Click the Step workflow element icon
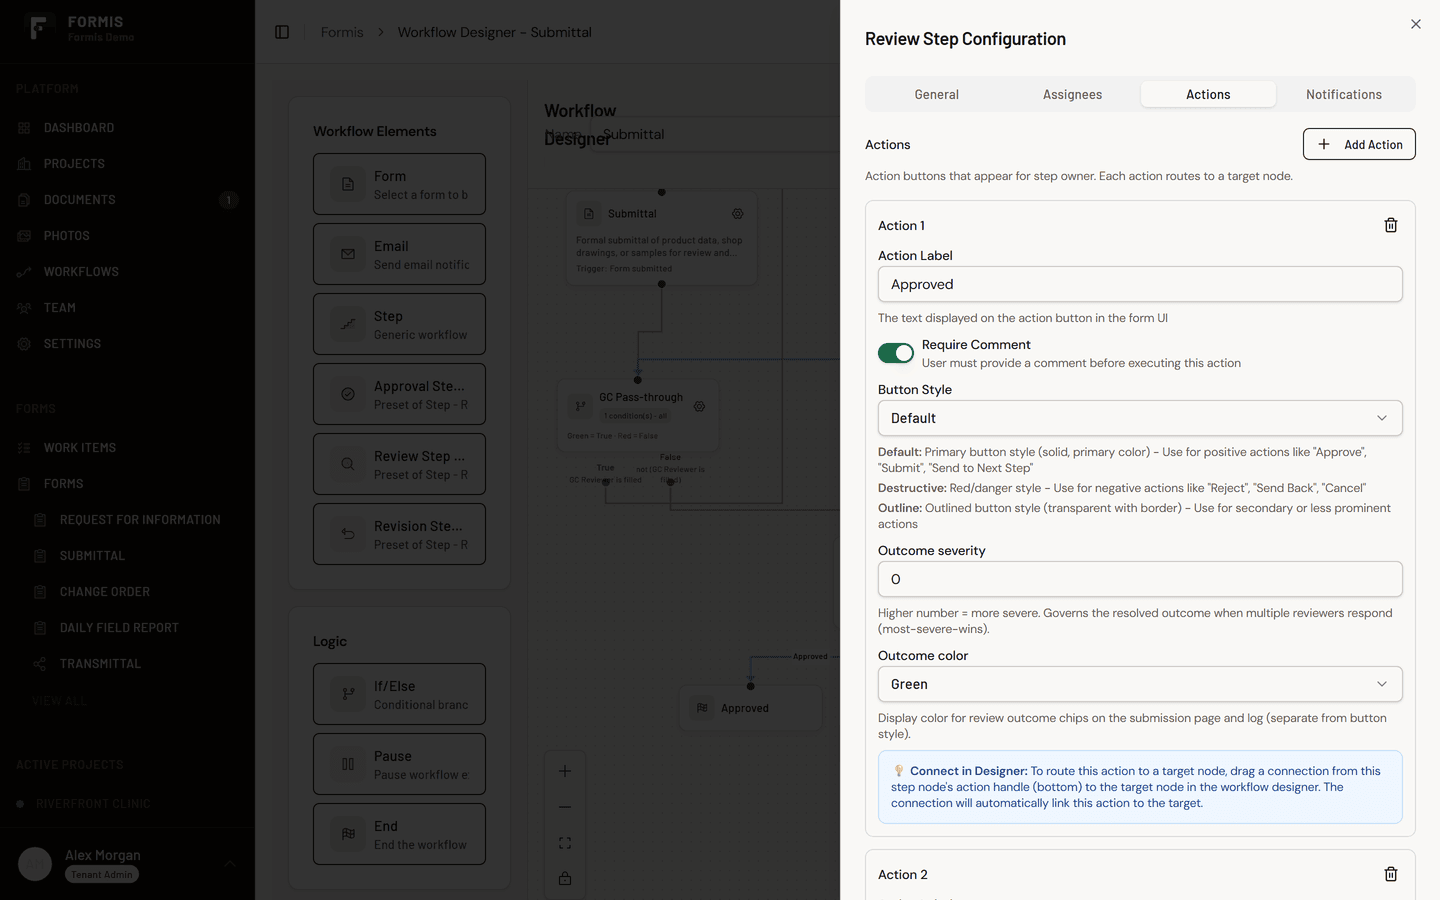 348,324
